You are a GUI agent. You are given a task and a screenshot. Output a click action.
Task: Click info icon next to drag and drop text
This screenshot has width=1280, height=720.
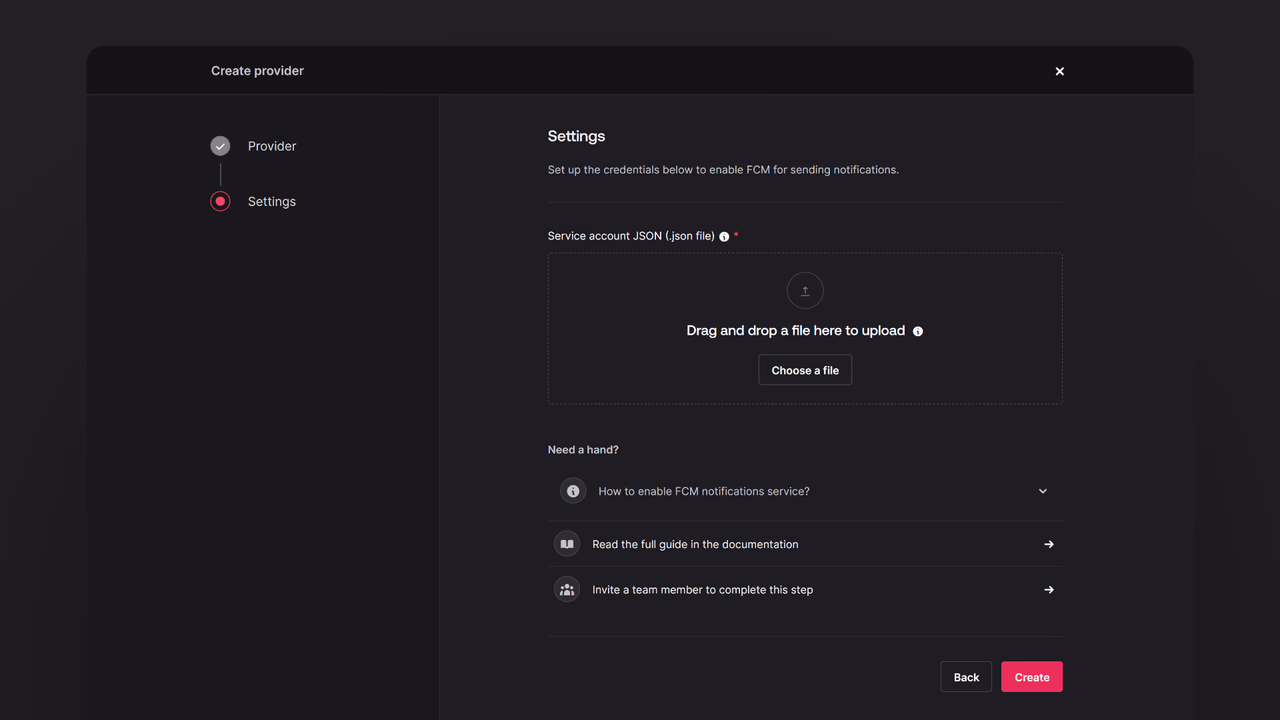click(918, 331)
